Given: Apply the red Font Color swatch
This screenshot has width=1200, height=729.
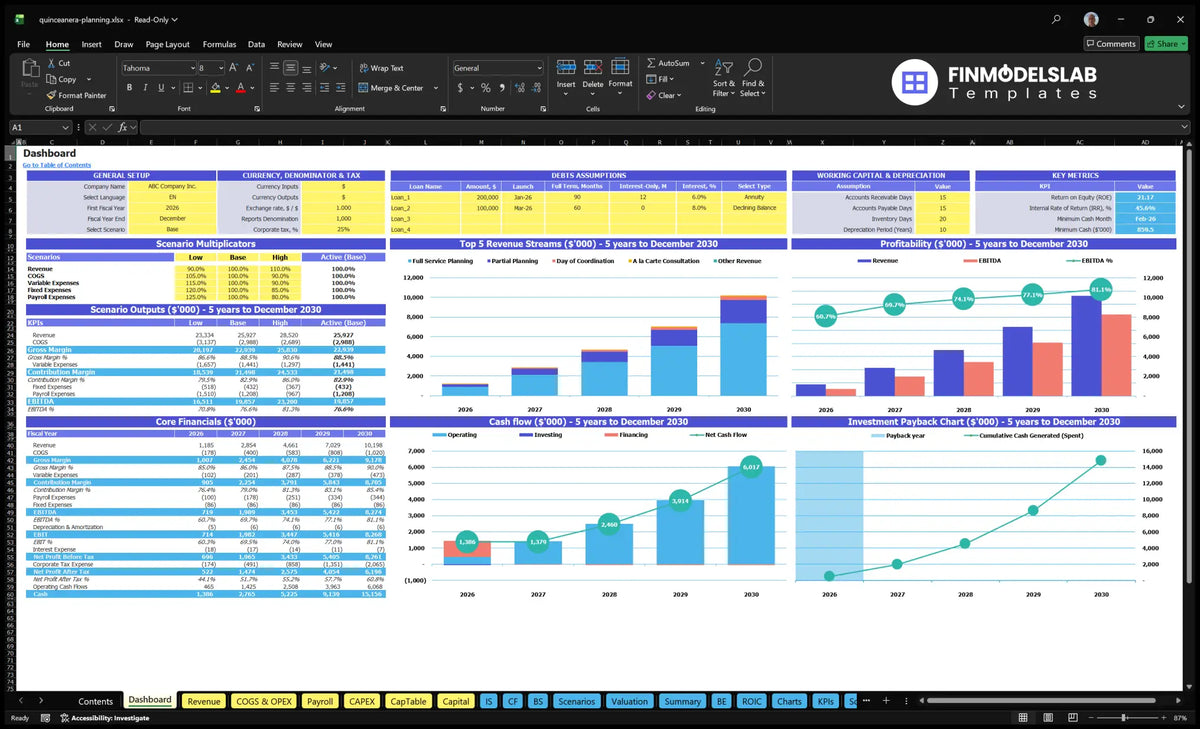Looking at the screenshot, I should click(240, 88).
